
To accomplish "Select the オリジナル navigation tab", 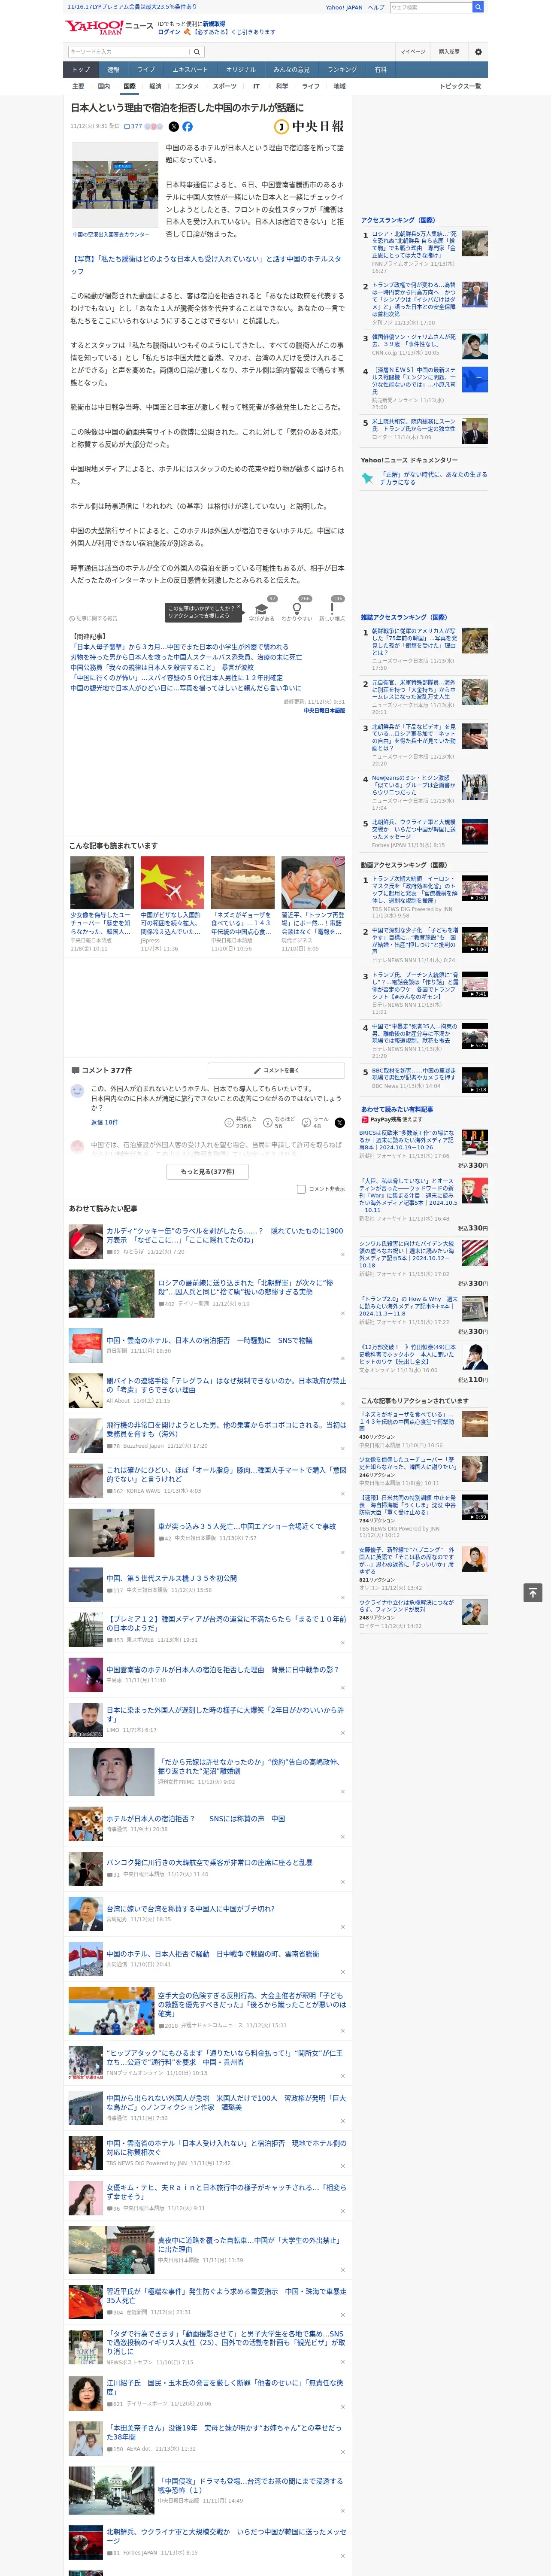I will point(241,70).
